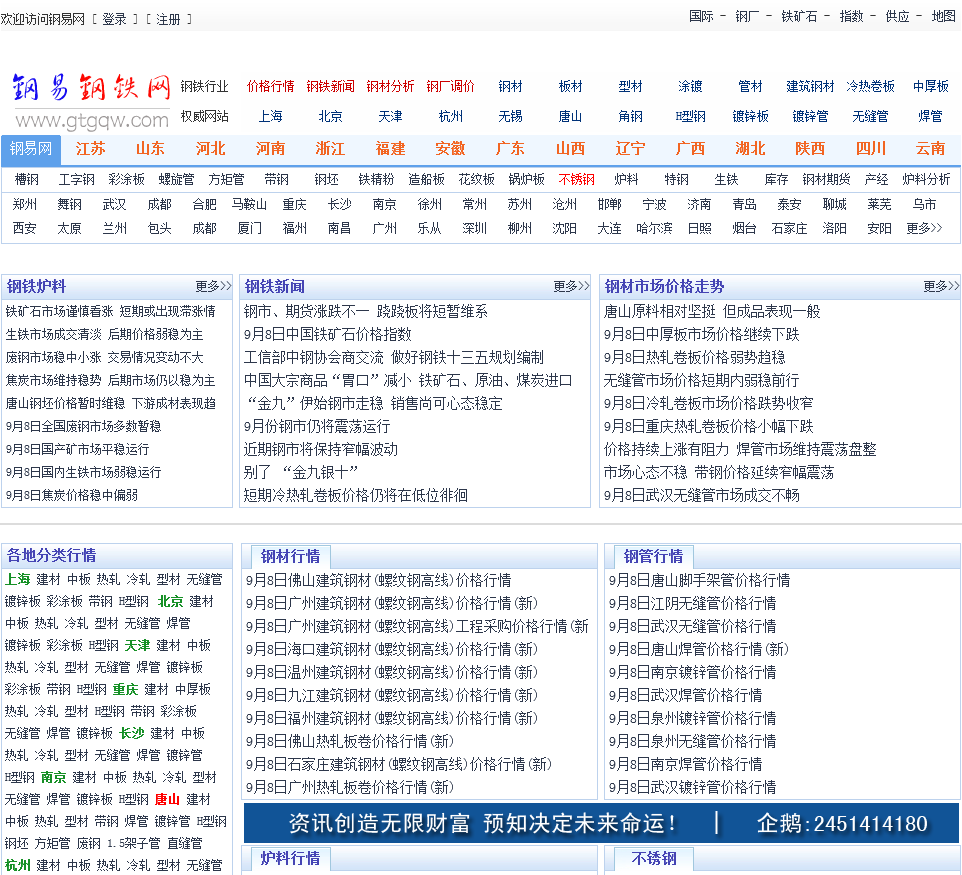Click the red 价格行情 menu item
Image resolution: width=962 pixels, height=875 pixels.
coord(270,86)
